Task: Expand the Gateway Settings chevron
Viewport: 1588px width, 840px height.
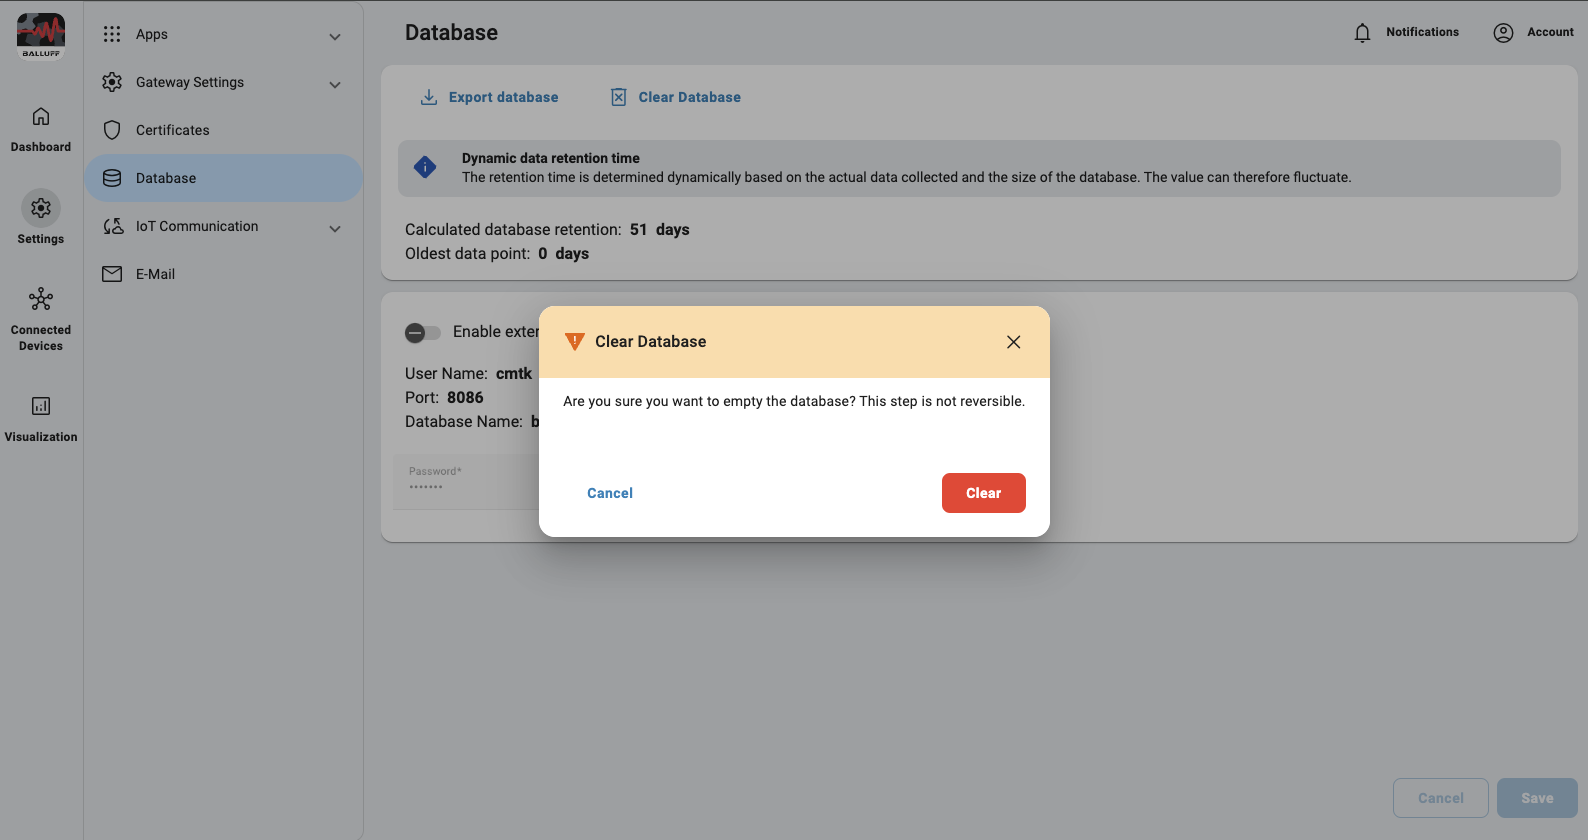Action: point(335,84)
